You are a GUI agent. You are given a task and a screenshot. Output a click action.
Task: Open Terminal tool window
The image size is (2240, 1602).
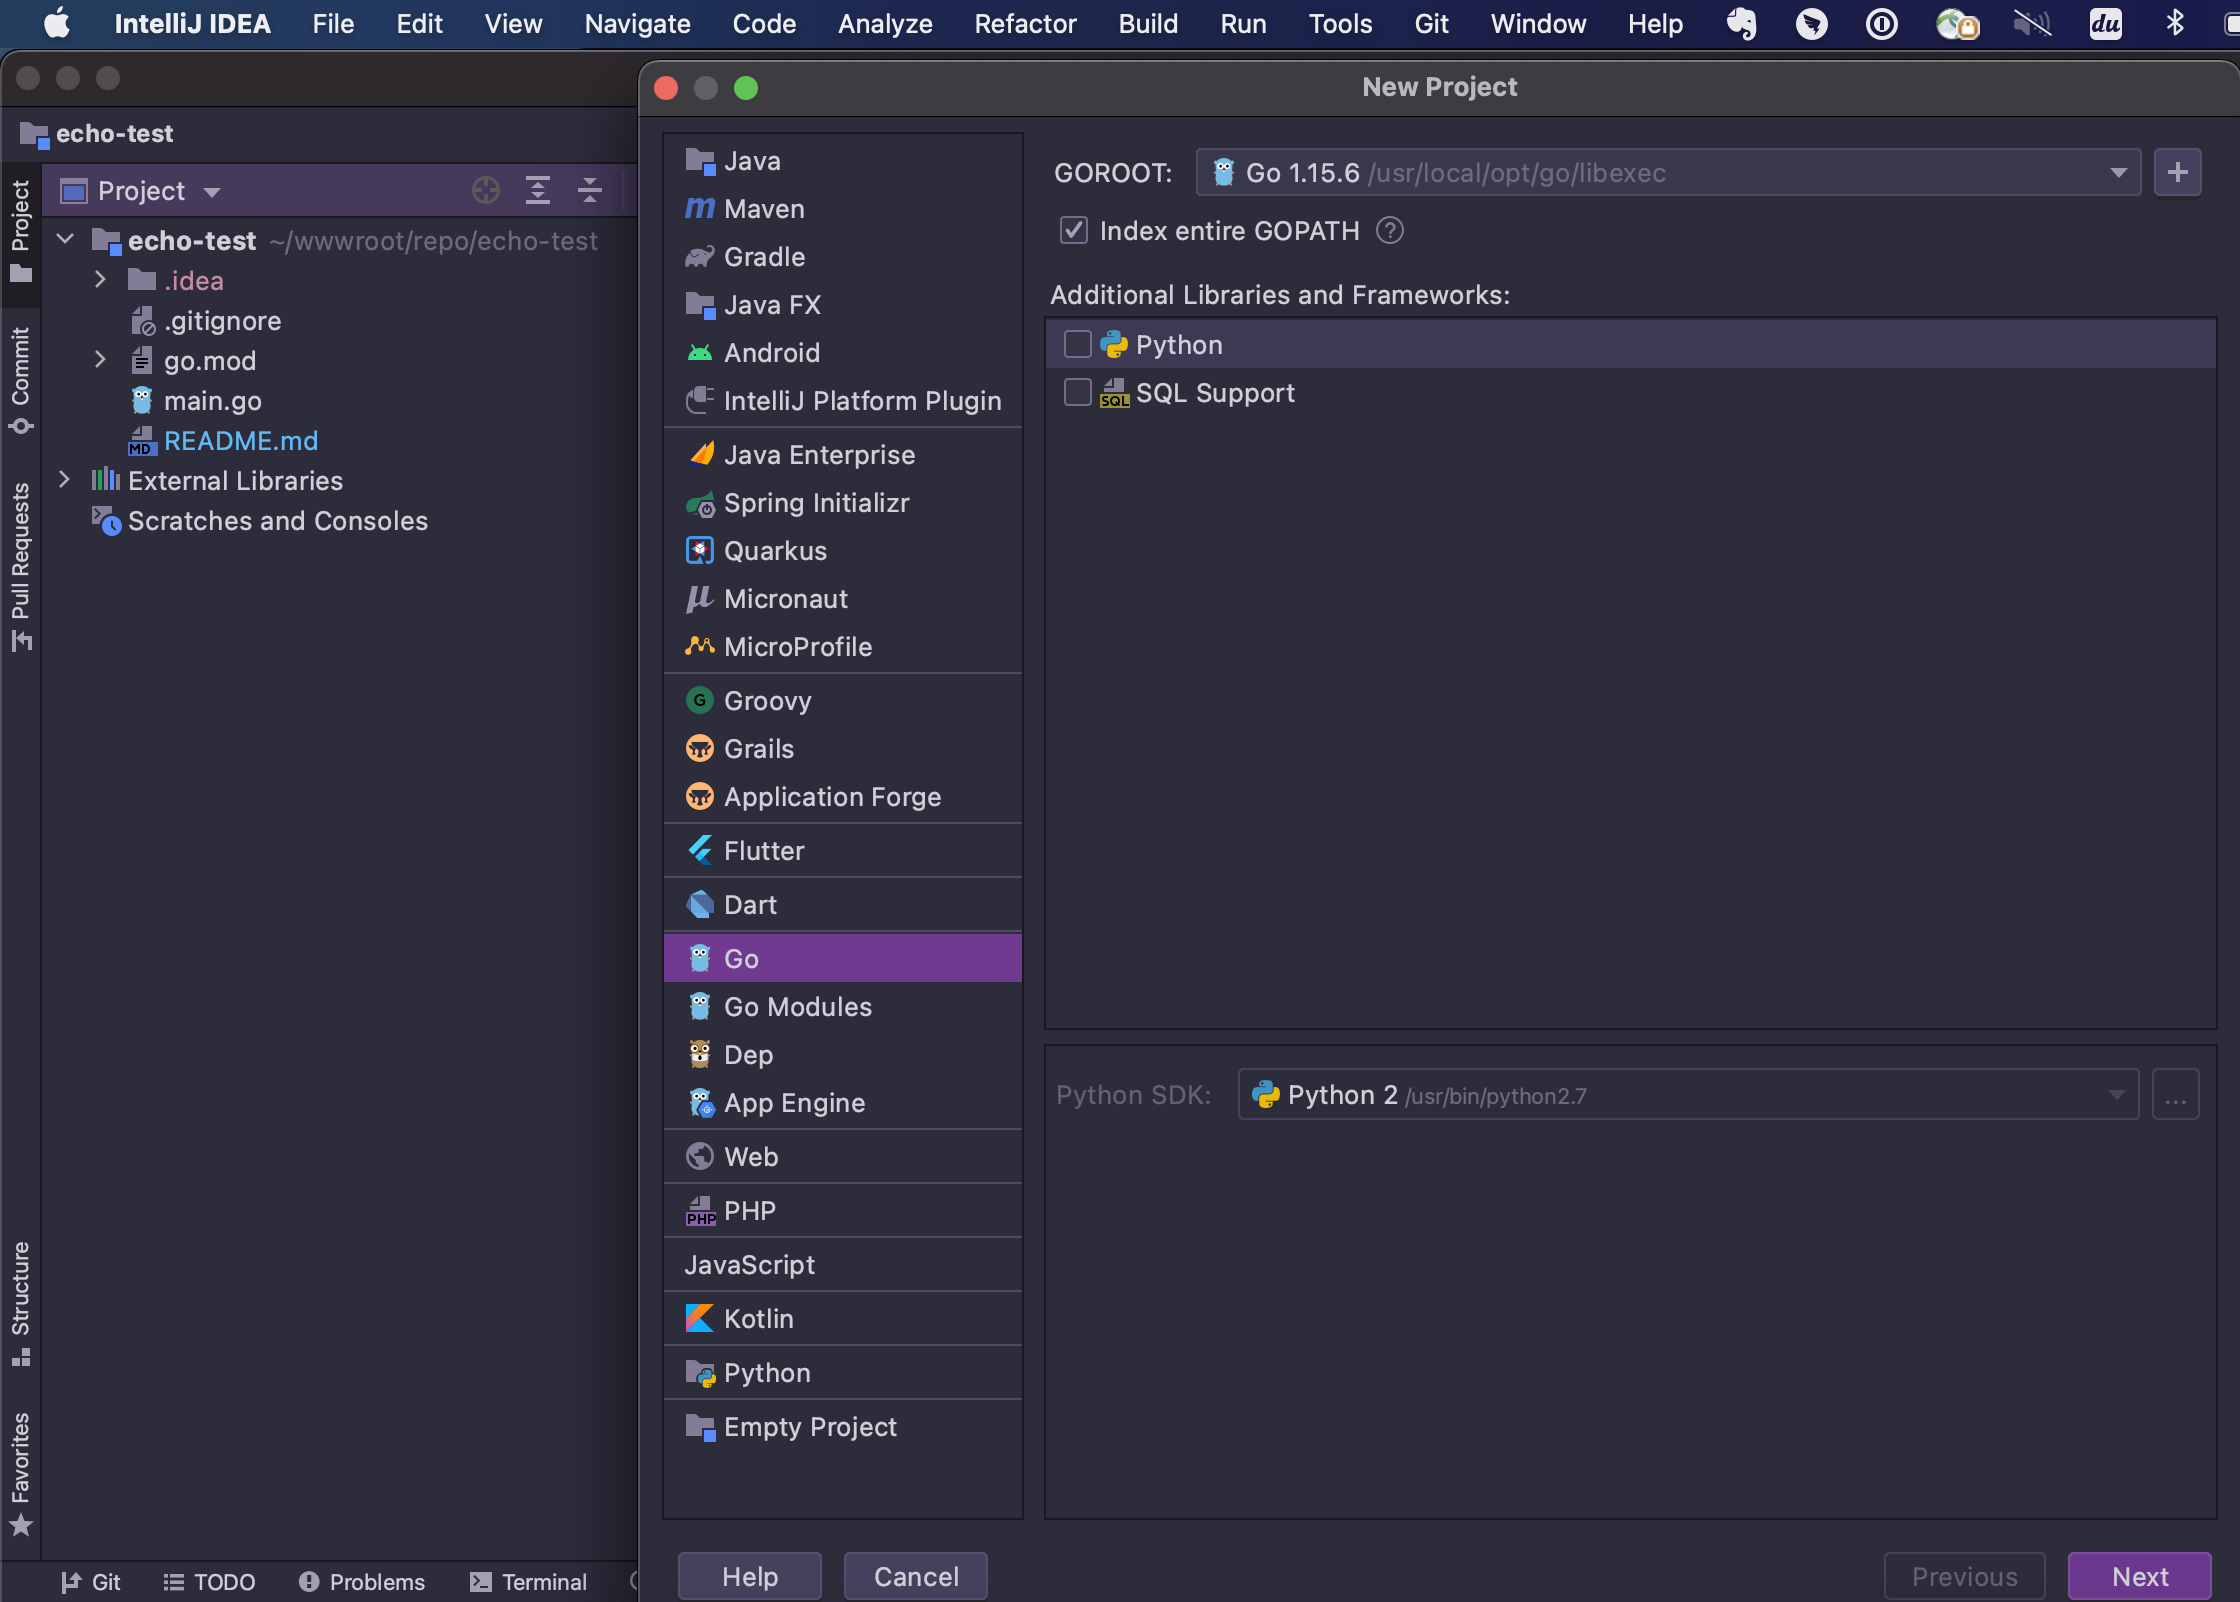coord(529,1581)
